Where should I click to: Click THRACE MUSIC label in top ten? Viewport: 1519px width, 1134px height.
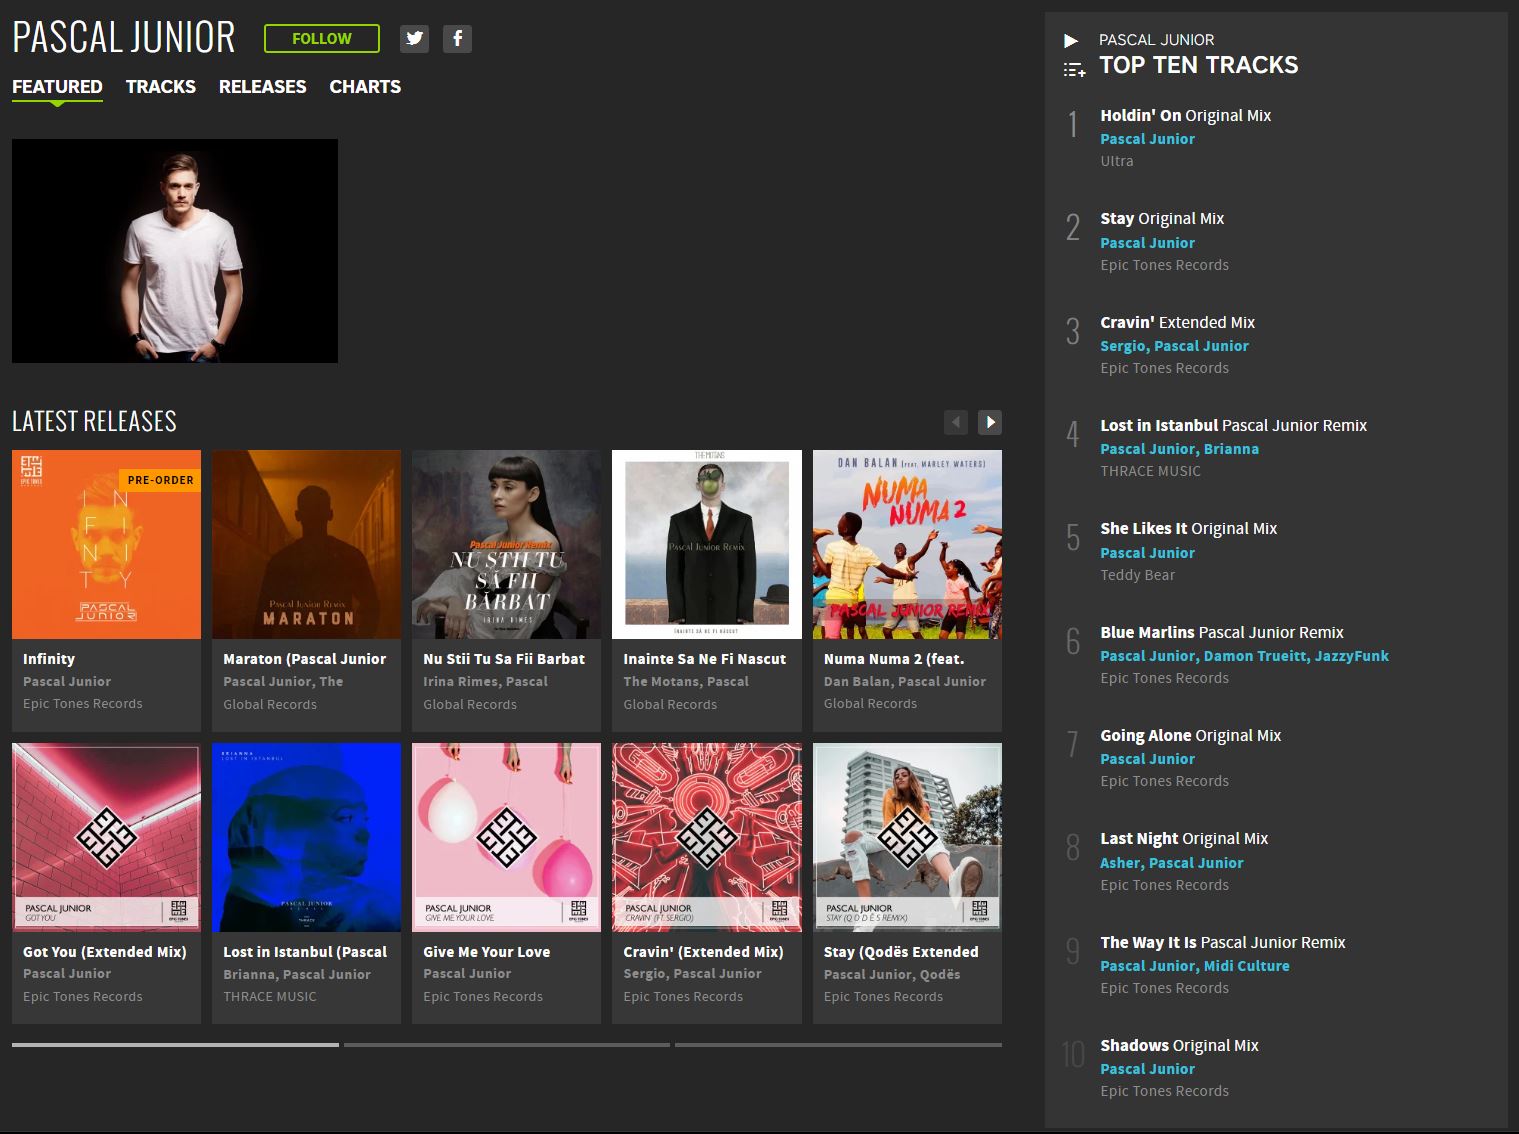pos(1151,471)
